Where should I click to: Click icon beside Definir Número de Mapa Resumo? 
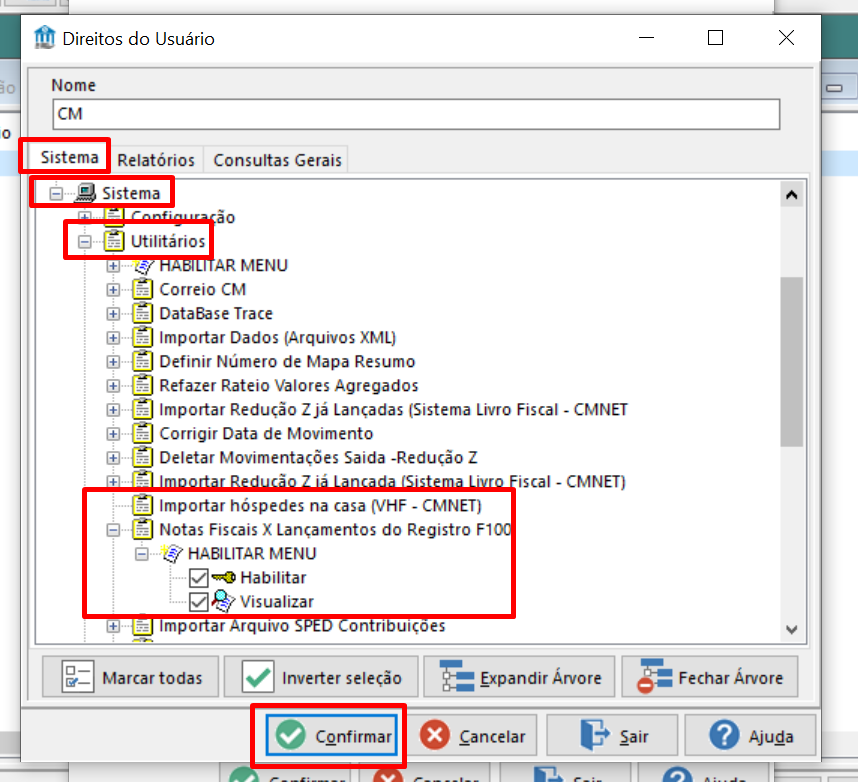142,361
